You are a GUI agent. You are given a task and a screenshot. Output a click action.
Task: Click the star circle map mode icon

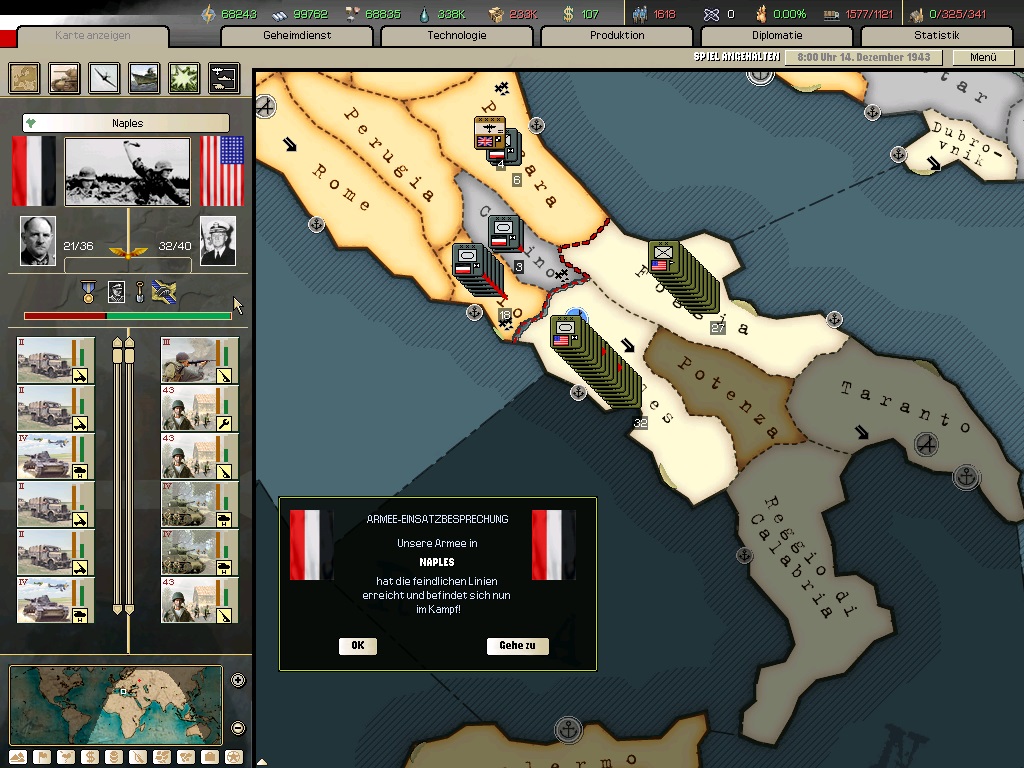(234, 757)
